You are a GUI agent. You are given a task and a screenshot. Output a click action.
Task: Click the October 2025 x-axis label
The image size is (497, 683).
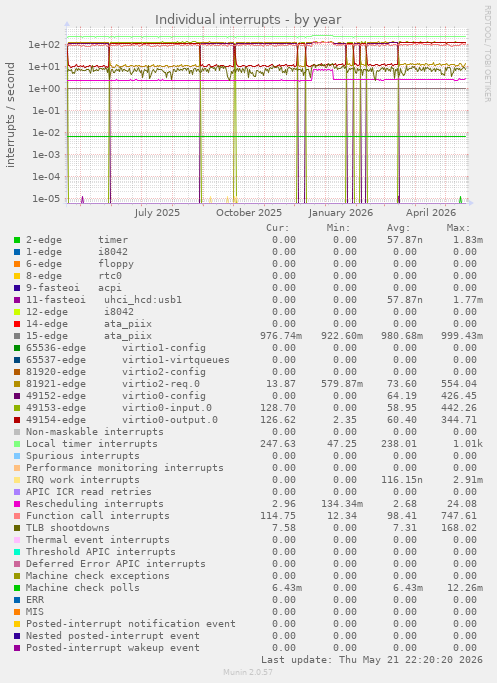[249, 213]
